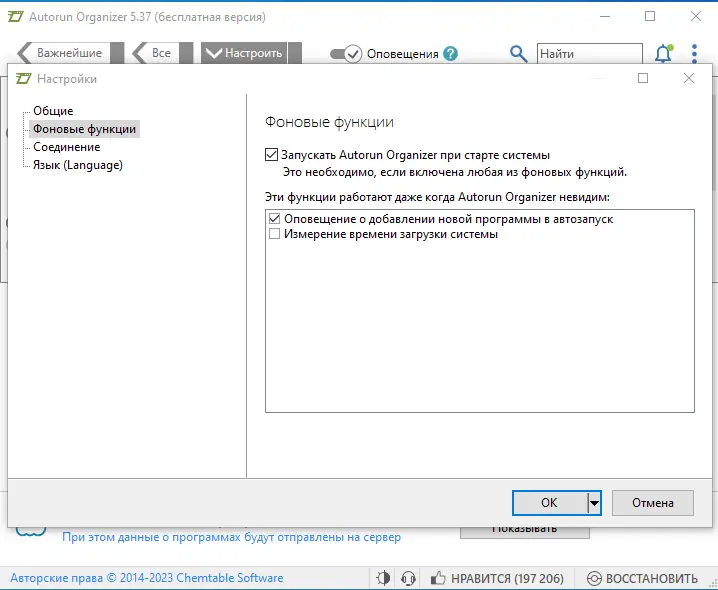Select Соединение in the settings tree
This screenshot has height=590, width=718.
(x=66, y=147)
